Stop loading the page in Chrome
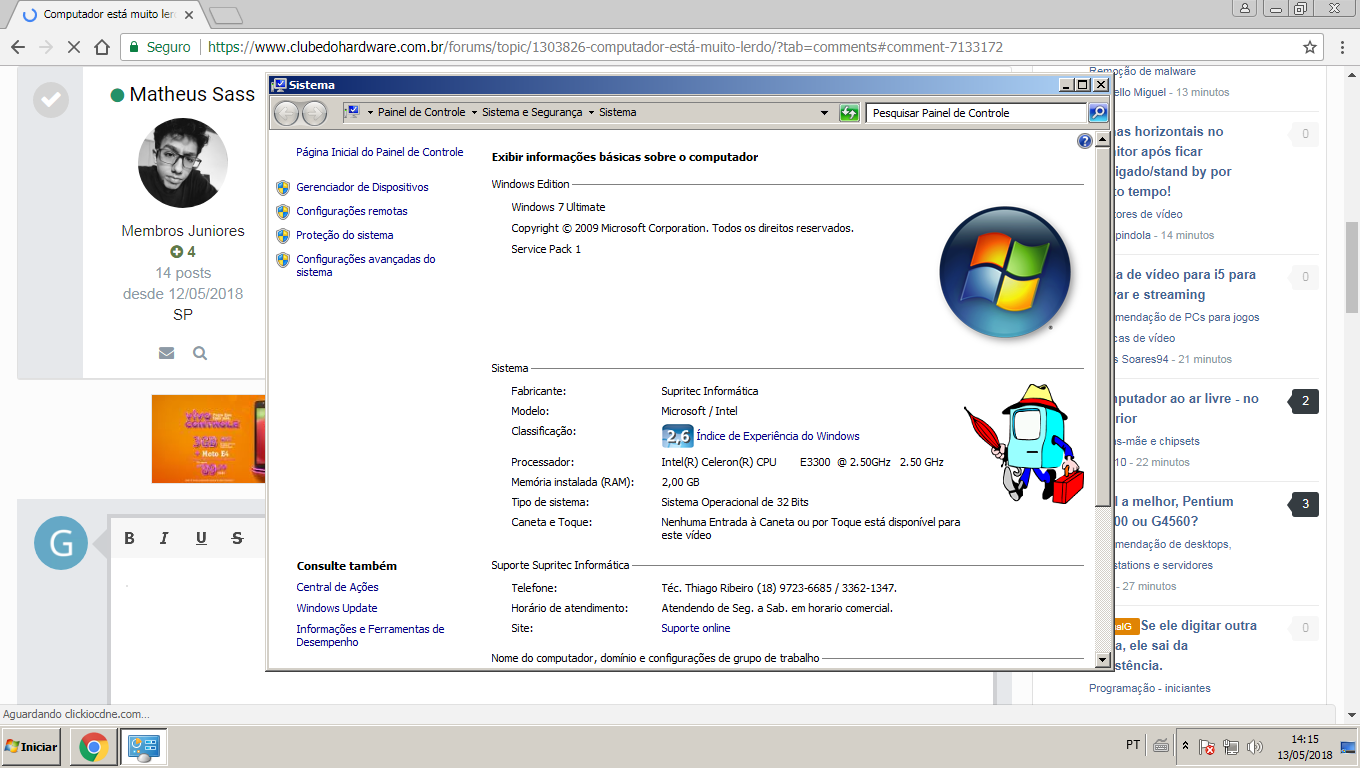 [x=73, y=47]
